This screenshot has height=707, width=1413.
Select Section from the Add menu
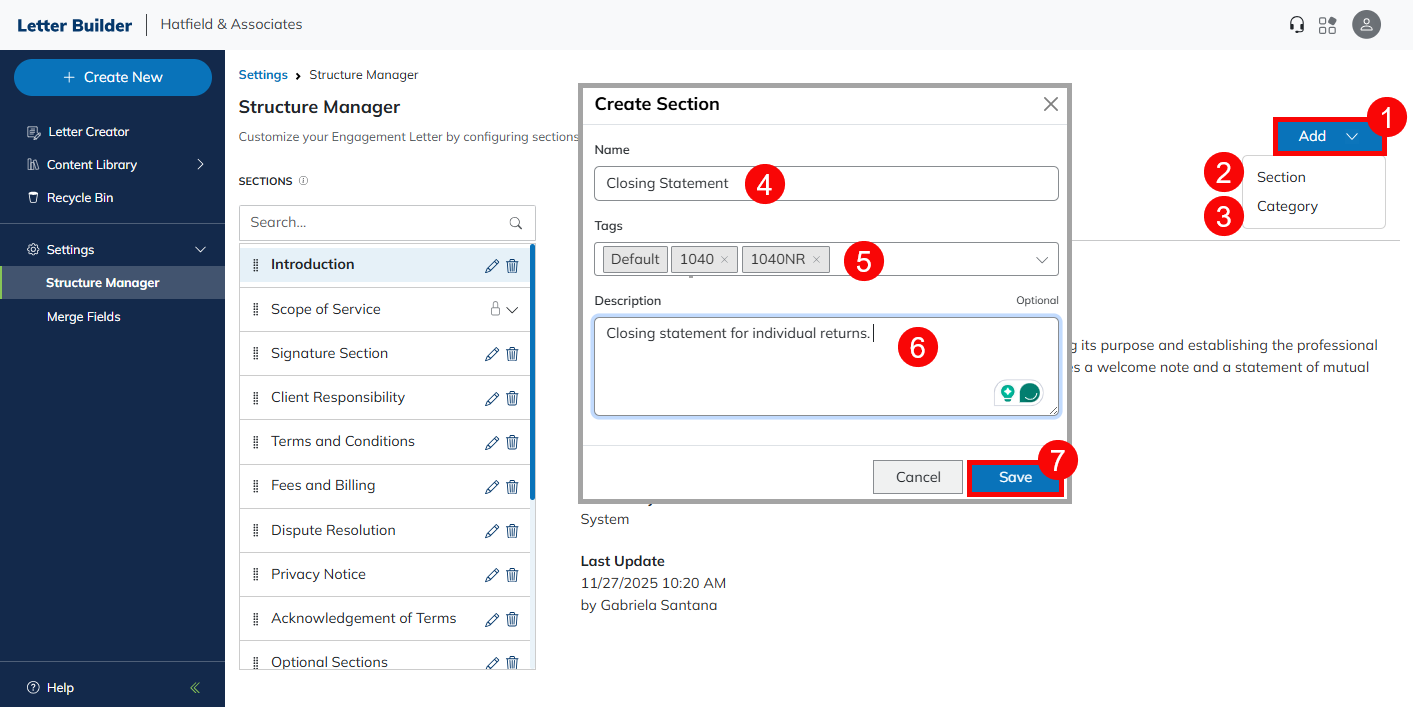tap(1281, 178)
